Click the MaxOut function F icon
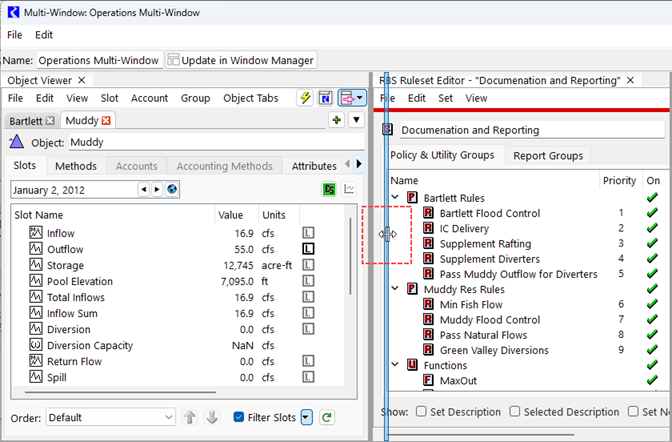Viewport: 672px width, 442px height. point(428,380)
